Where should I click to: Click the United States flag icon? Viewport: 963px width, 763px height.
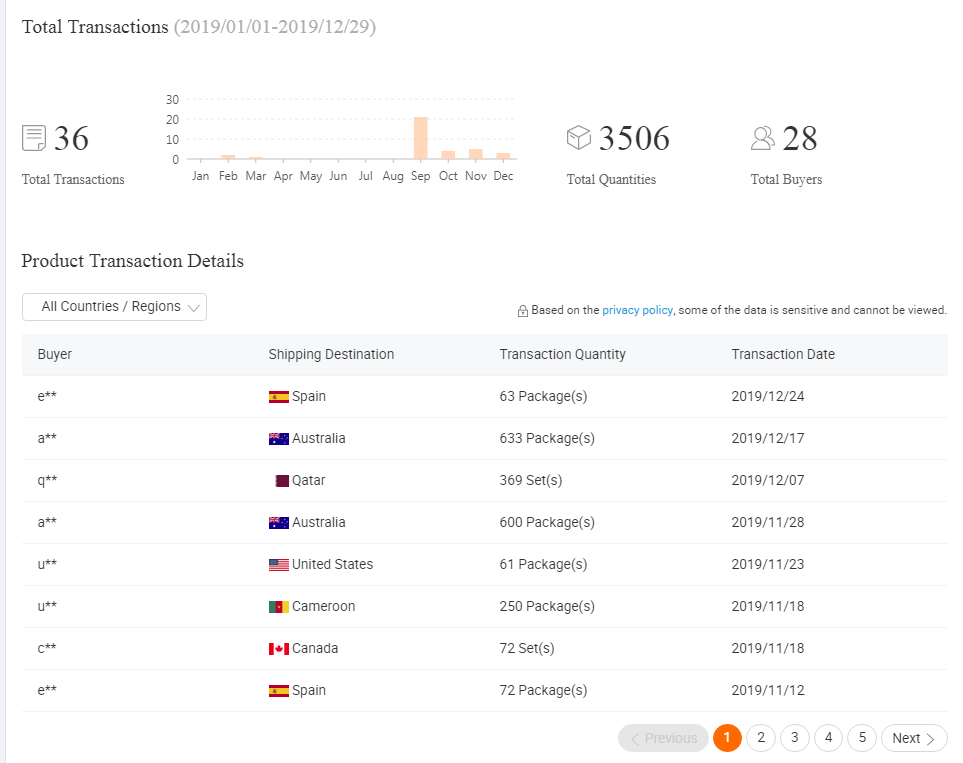point(279,565)
